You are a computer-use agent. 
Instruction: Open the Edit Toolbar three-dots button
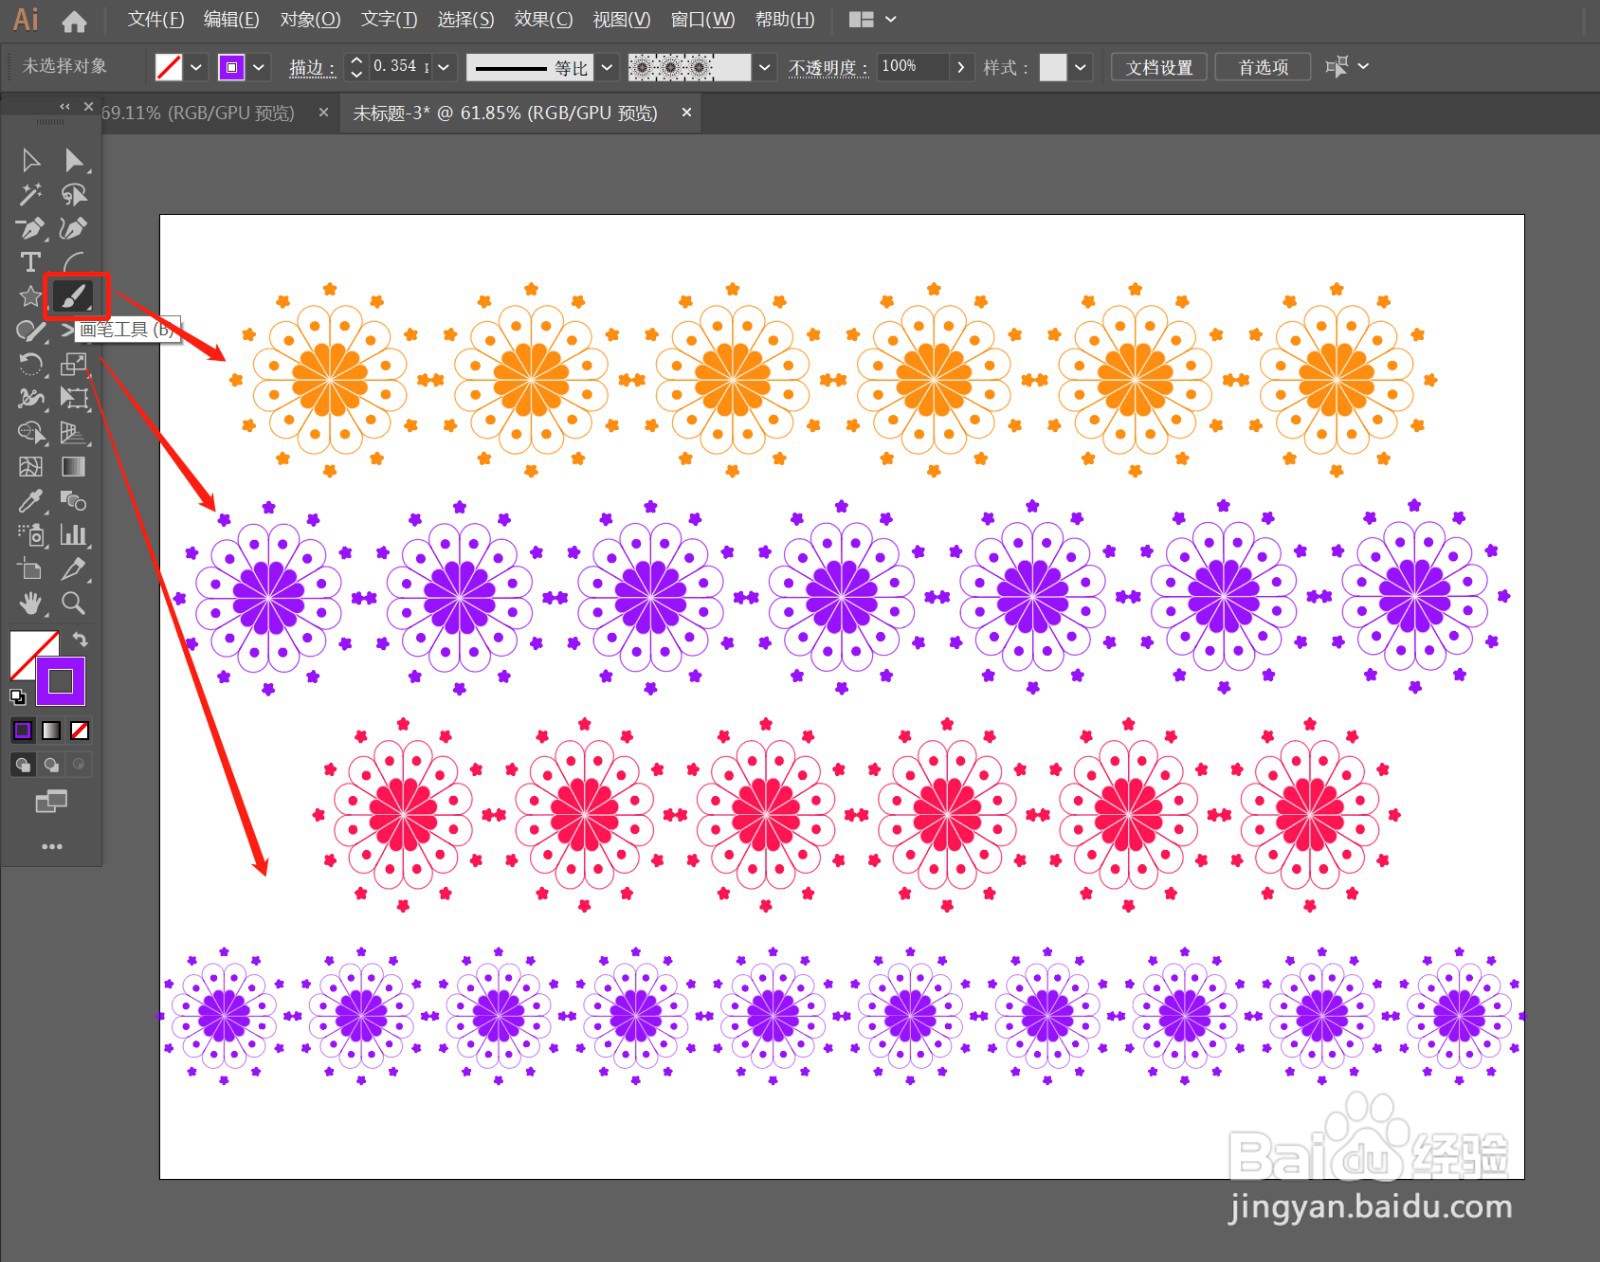coord(51,846)
